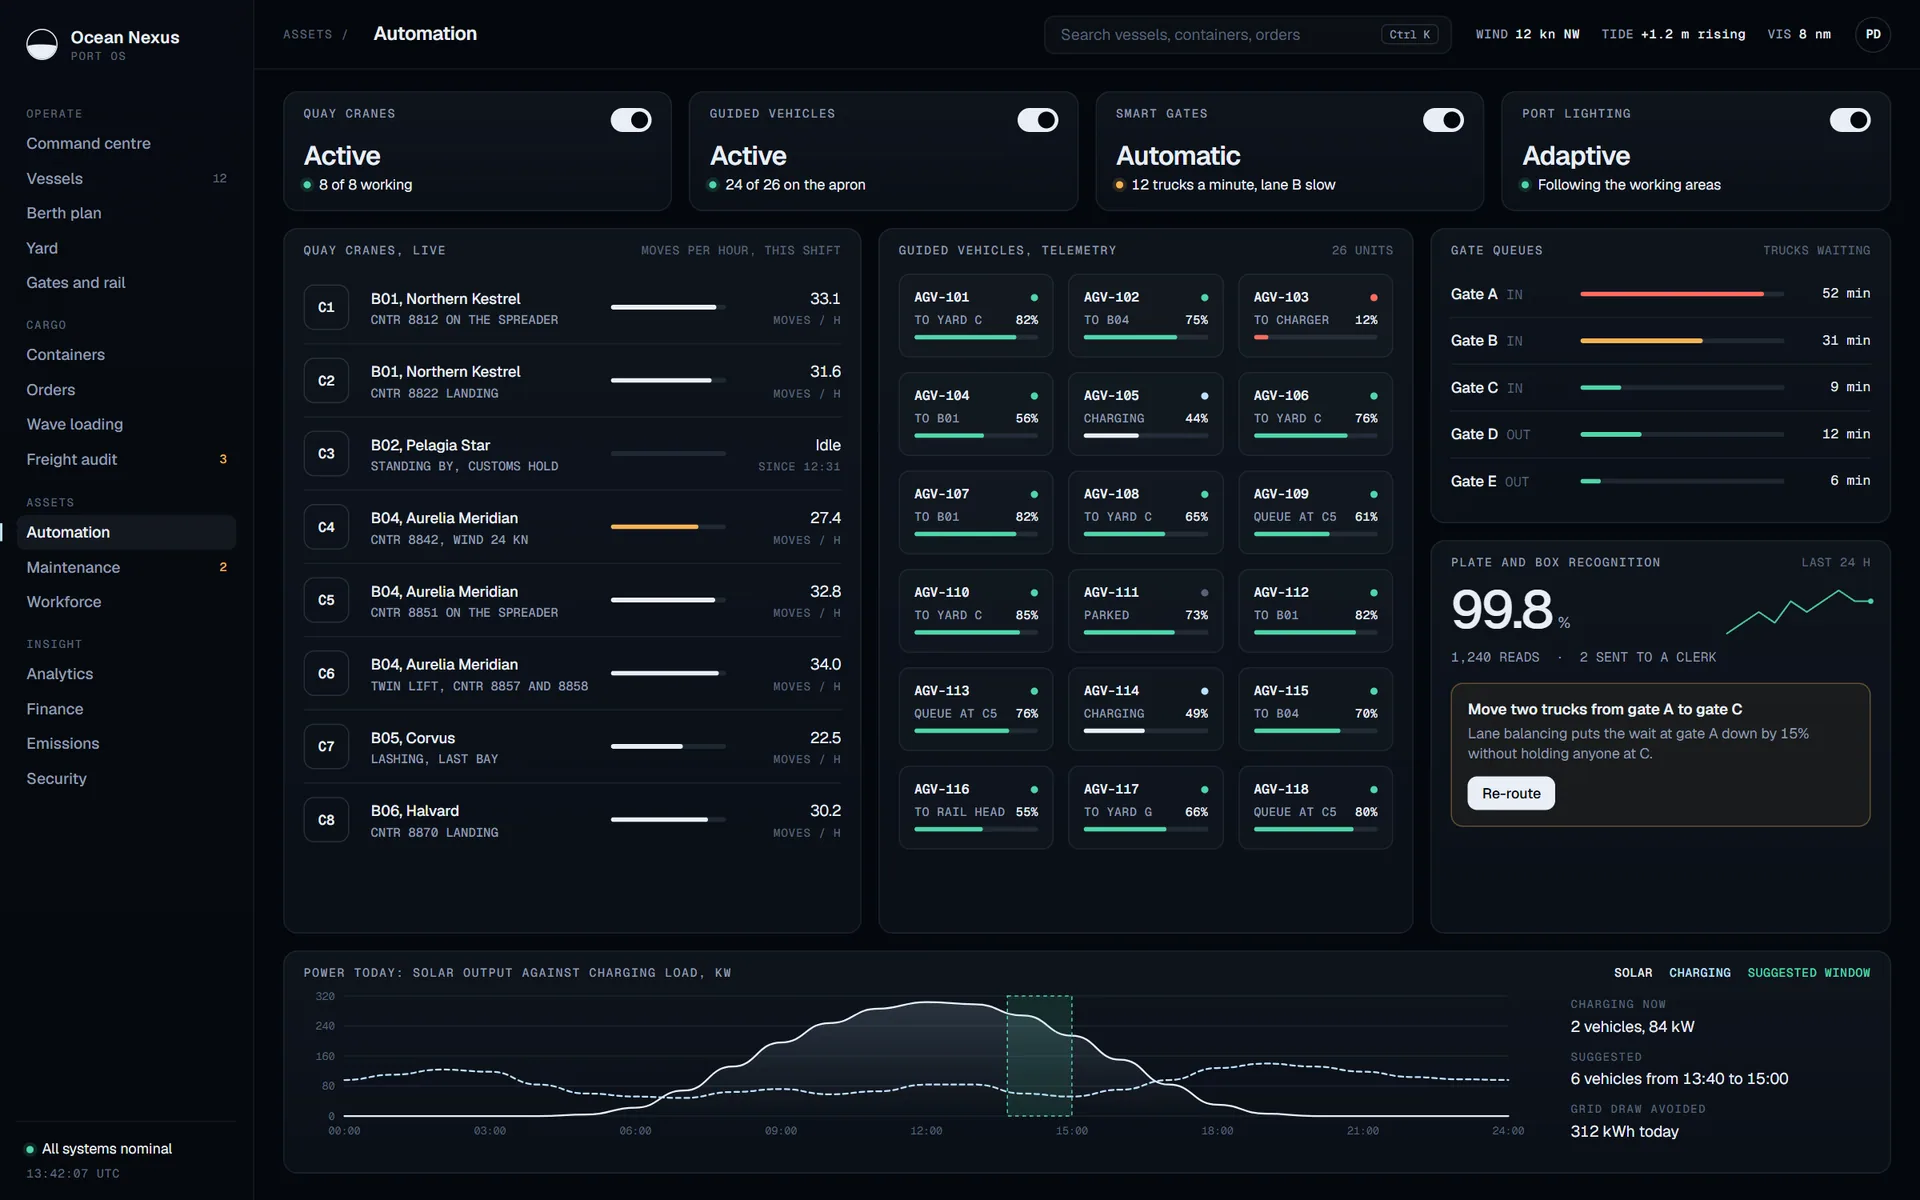
Task: Select the B05, Corvus crane row
Action: point(572,747)
